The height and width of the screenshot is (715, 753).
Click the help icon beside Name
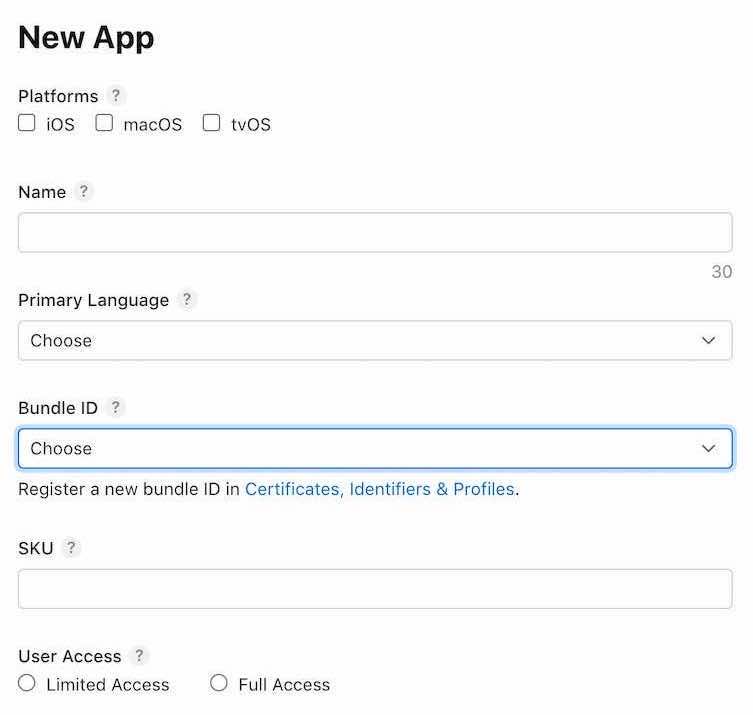(84, 191)
